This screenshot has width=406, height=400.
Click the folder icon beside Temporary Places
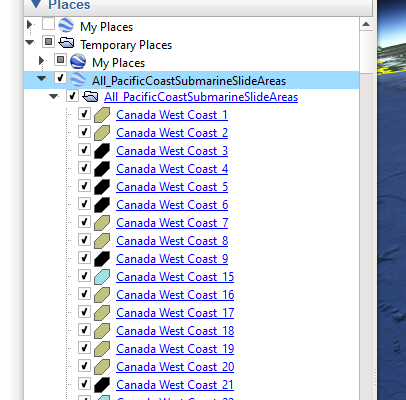click(x=66, y=43)
